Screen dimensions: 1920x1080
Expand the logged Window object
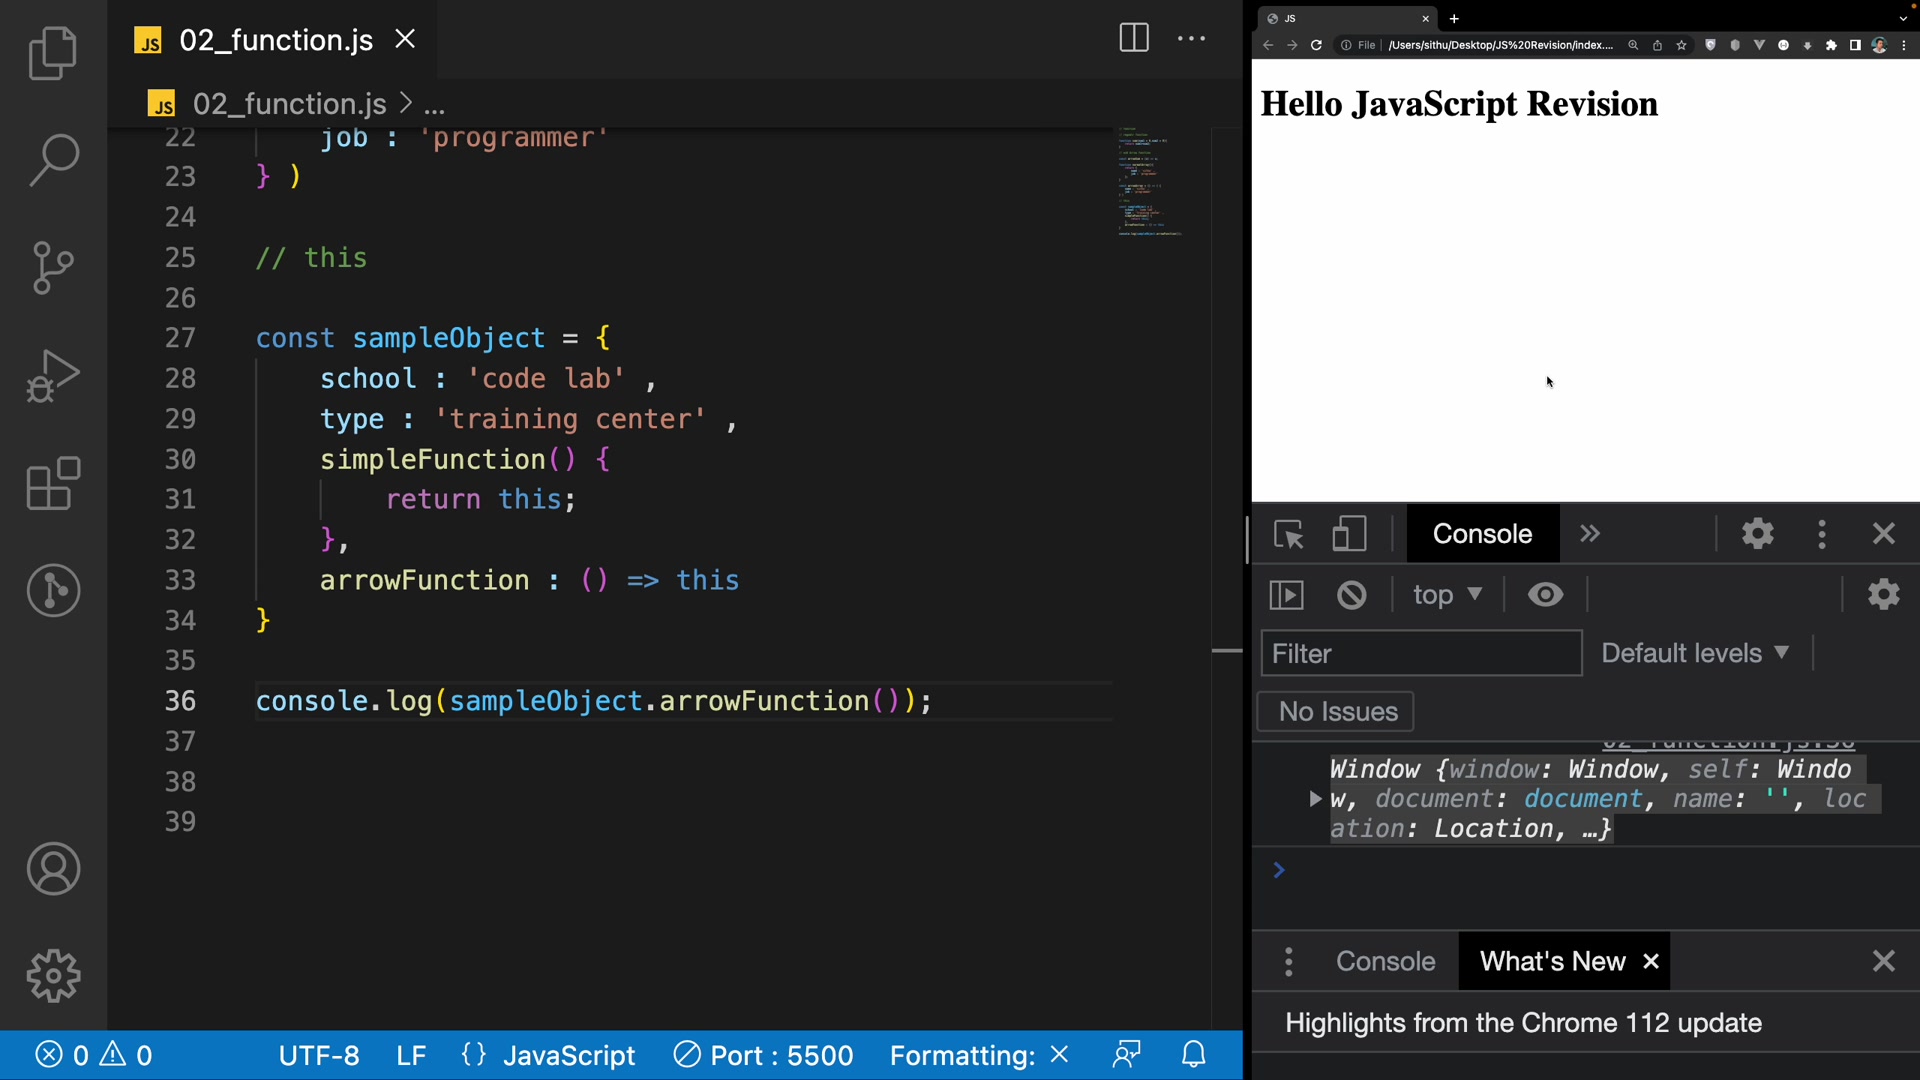pos(1315,799)
